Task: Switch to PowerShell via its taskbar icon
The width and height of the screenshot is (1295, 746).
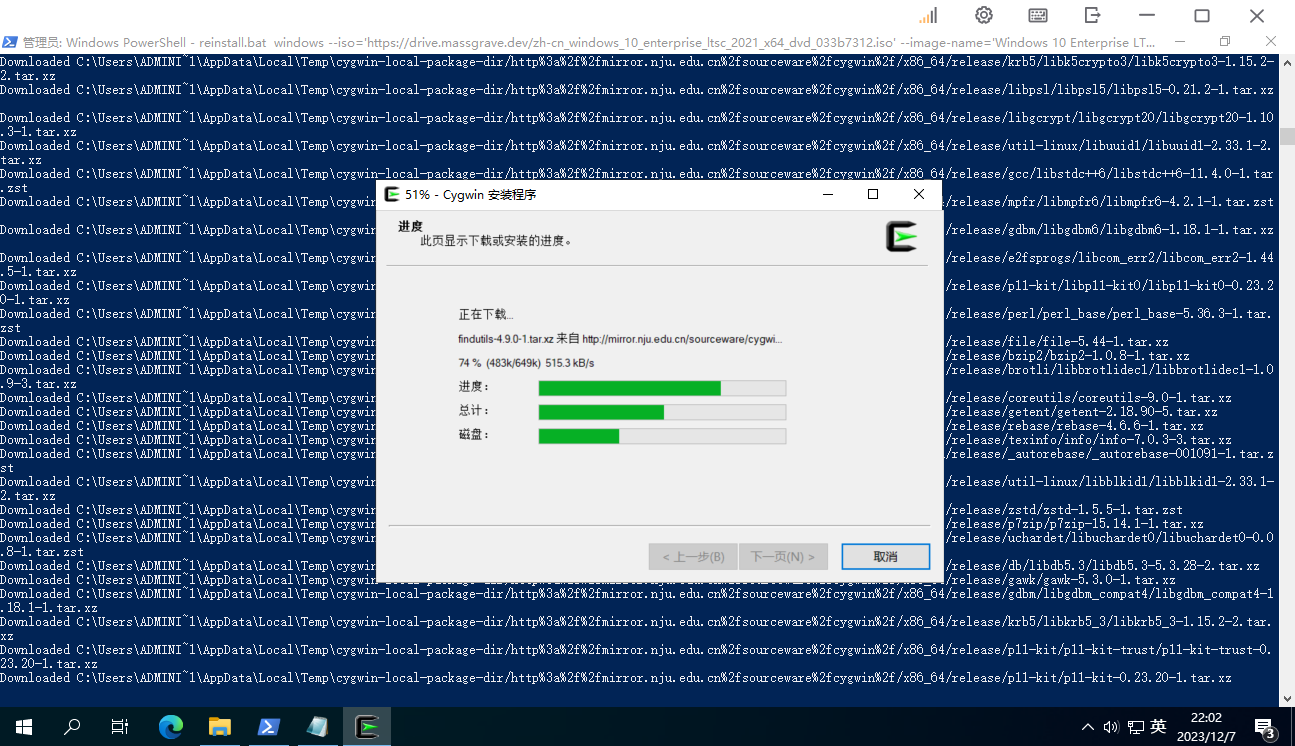Action: click(x=269, y=727)
